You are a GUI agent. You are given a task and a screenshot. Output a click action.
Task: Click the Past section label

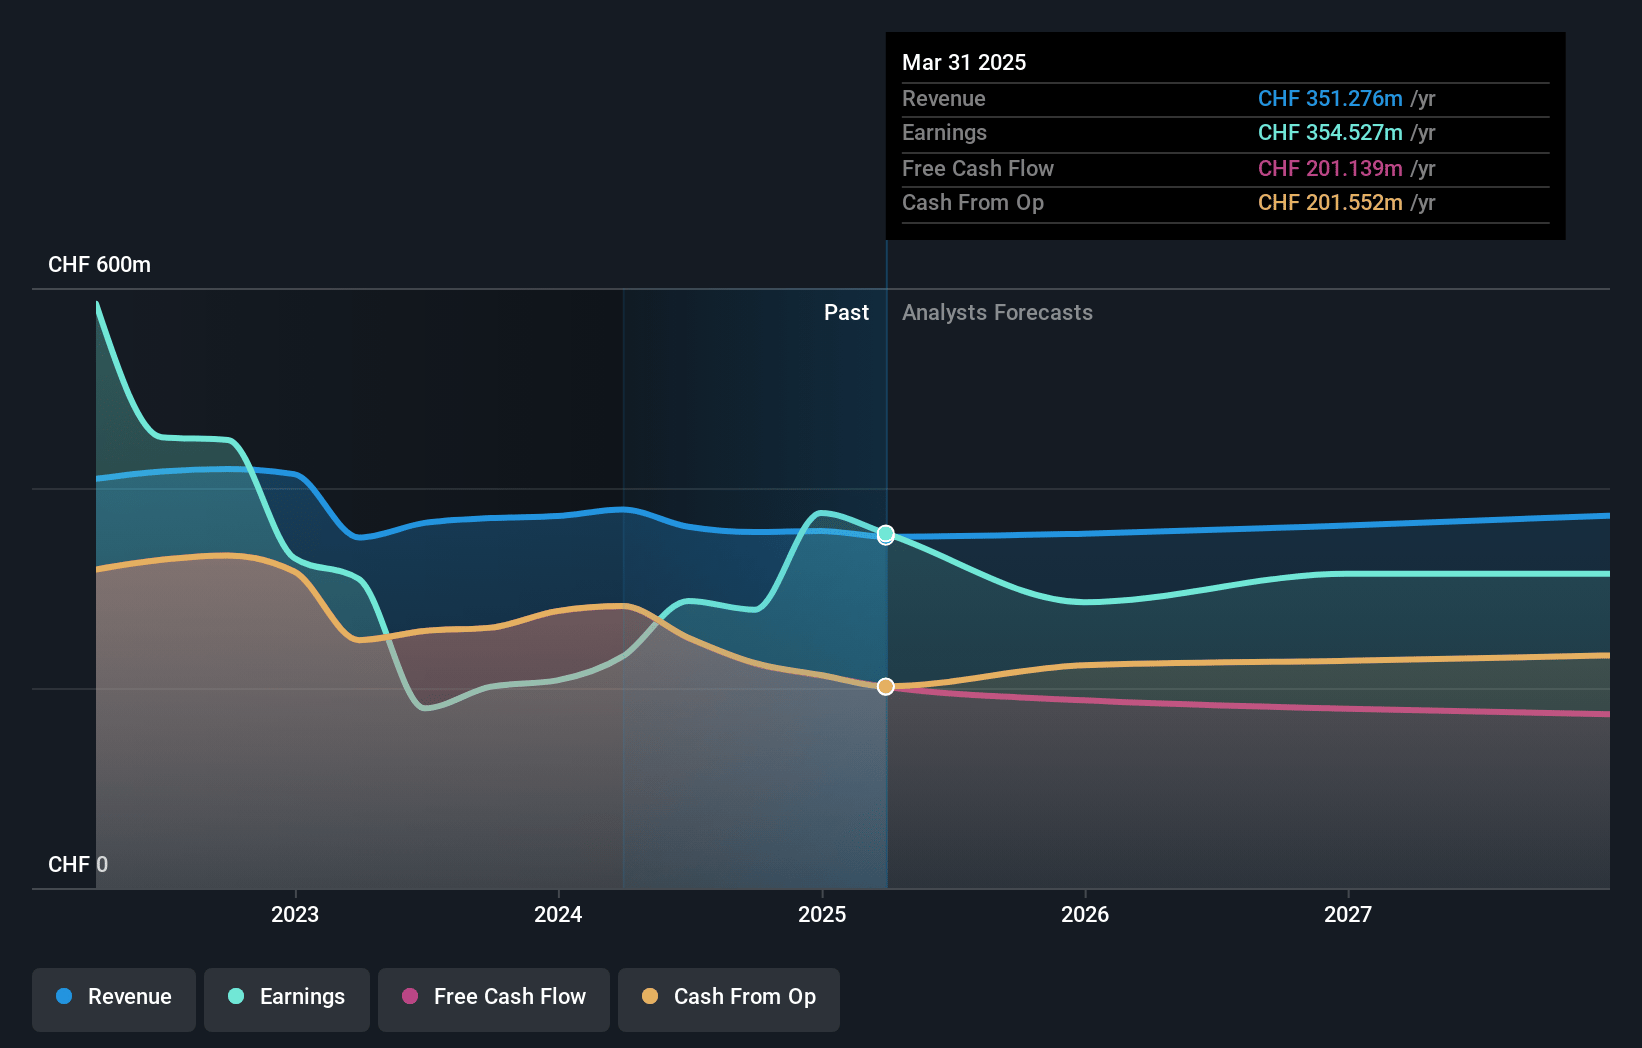(846, 312)
